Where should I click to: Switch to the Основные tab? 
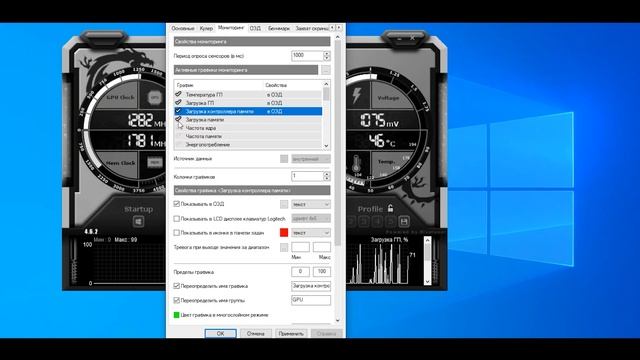[182, 28]
